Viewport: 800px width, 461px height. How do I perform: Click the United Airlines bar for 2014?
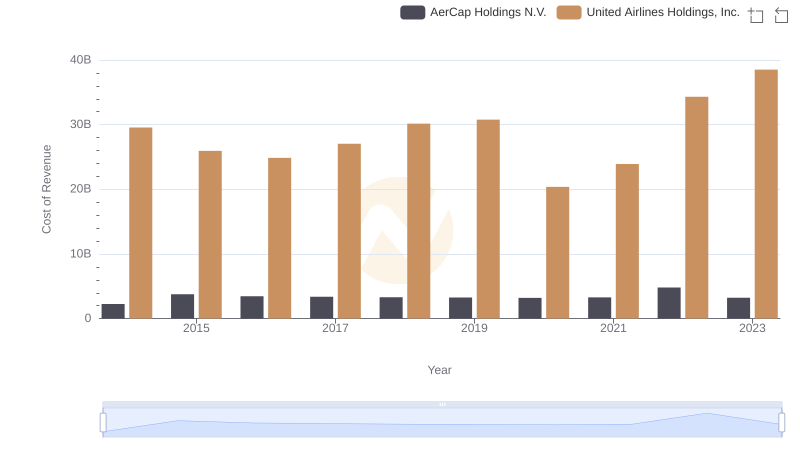(x=141, y=223)
